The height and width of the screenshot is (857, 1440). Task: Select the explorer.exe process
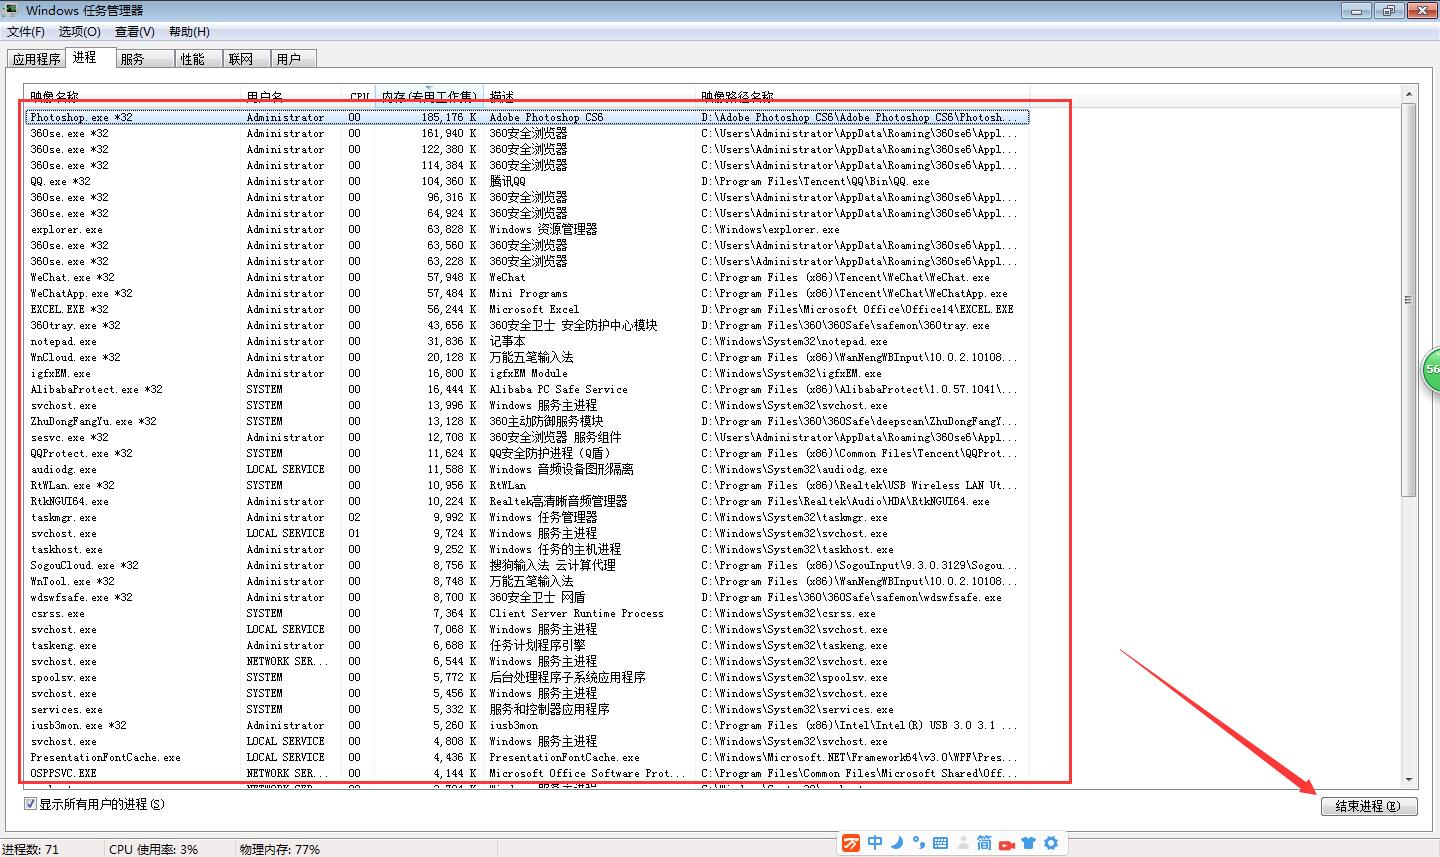click(526, 229)
